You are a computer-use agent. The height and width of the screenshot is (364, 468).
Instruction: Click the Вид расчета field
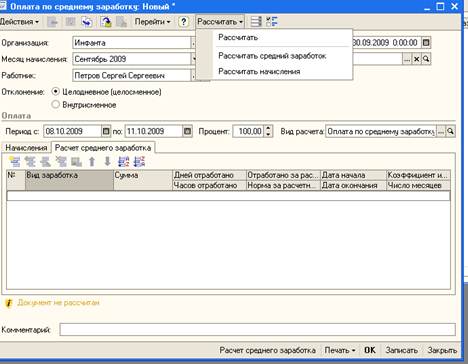[x=381, y=131]
